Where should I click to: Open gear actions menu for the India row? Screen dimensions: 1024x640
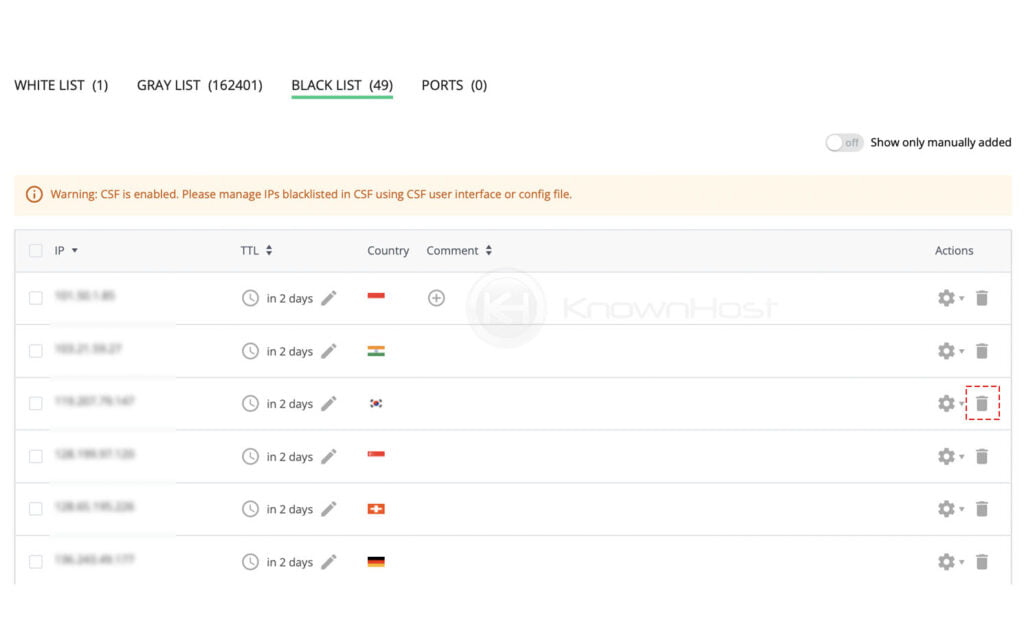[x=950, y=351]
